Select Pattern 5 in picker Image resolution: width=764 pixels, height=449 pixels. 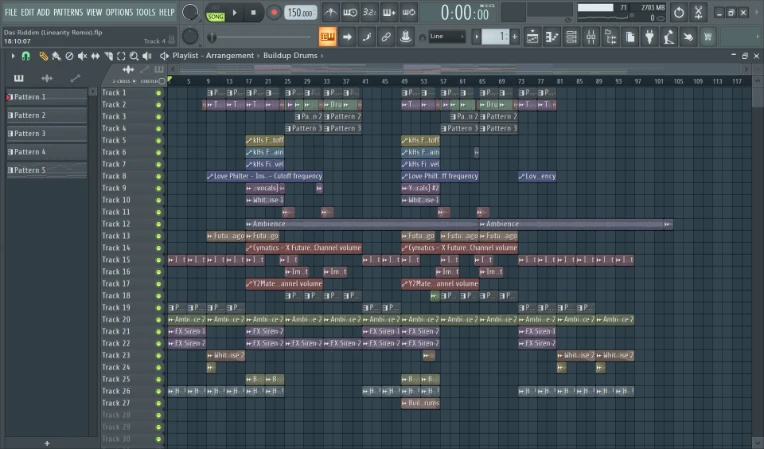47,170
